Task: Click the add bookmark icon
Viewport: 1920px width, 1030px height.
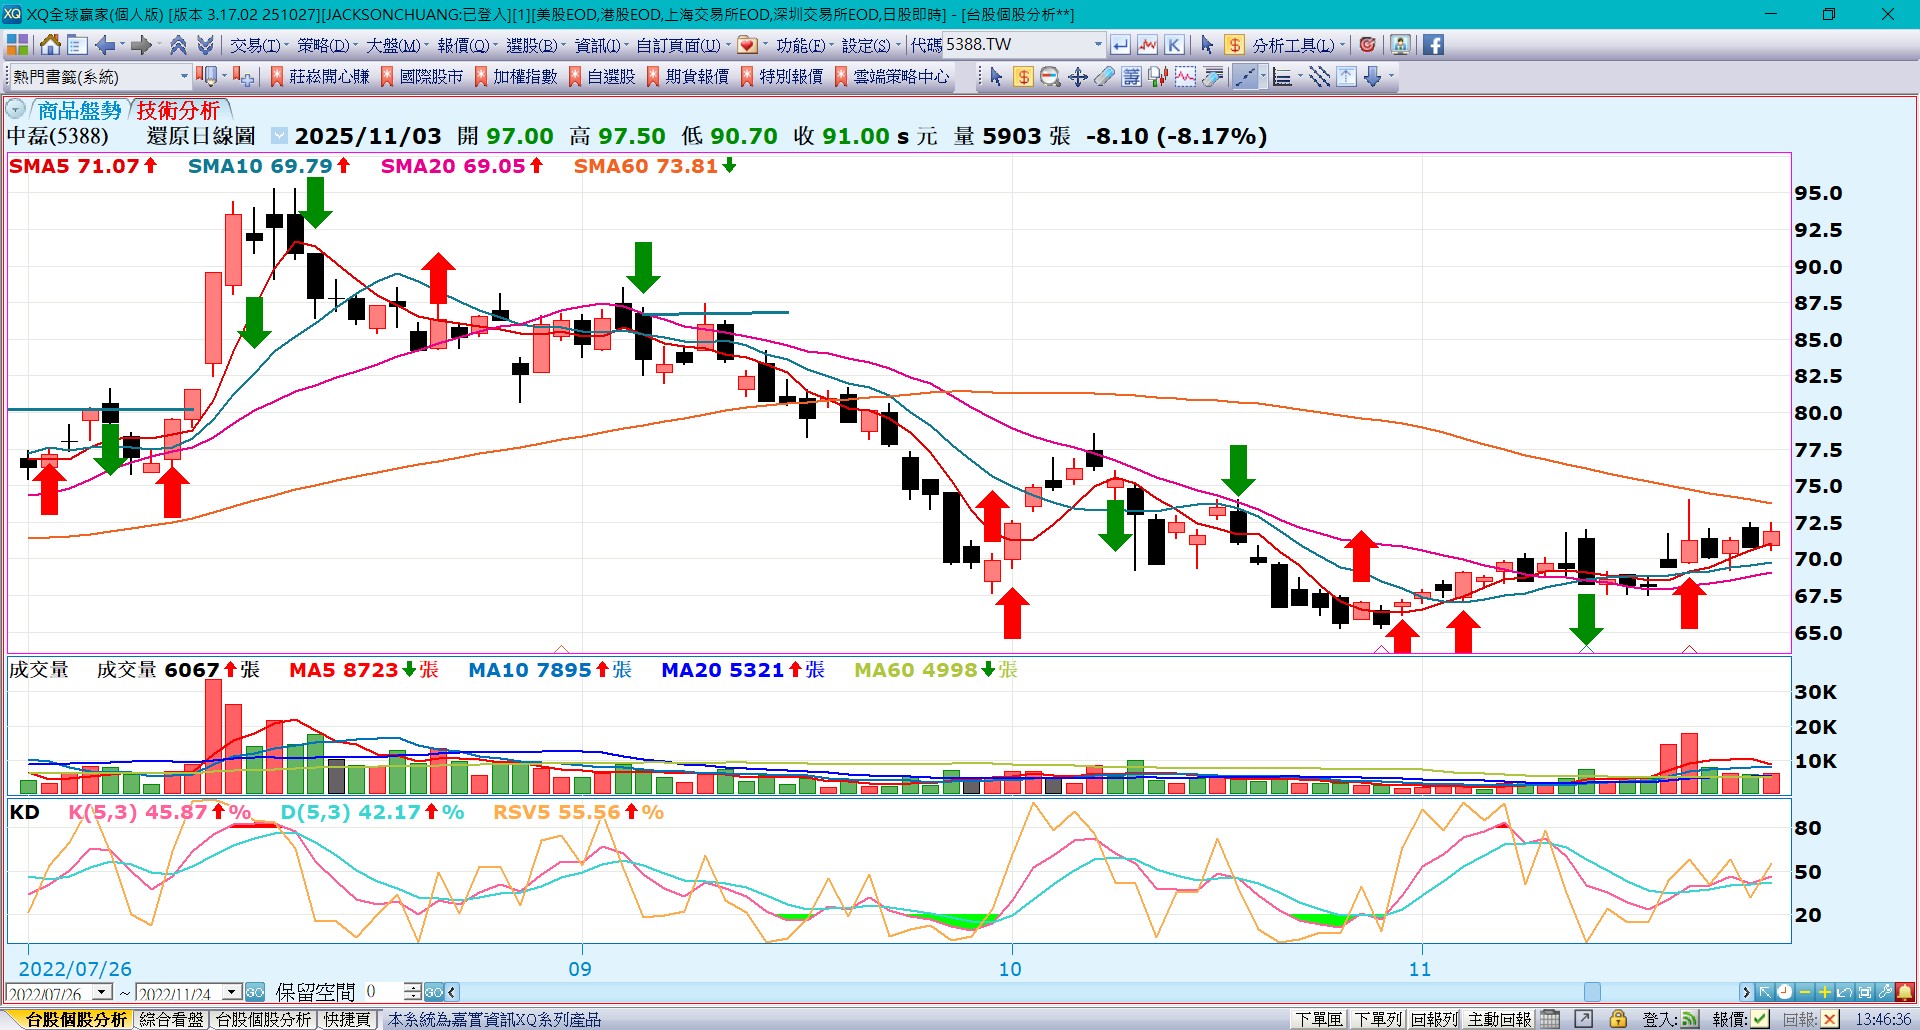Action: (x=244, y=77)
